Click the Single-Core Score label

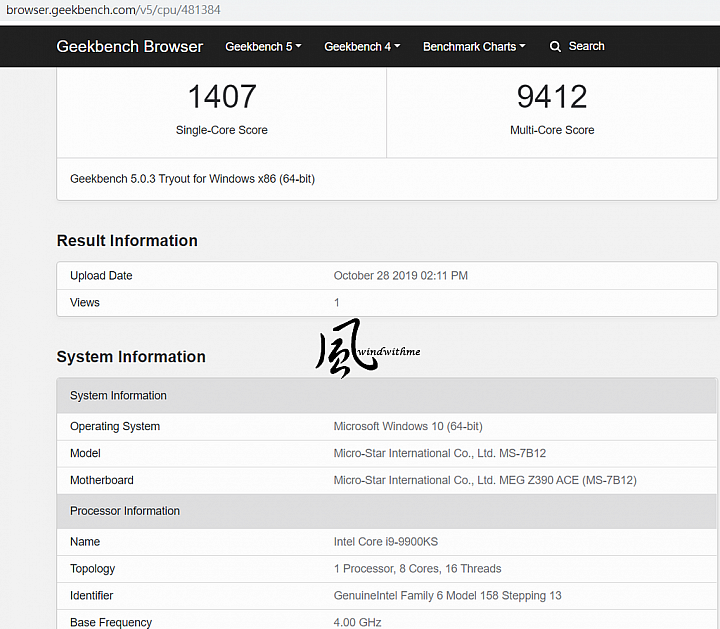pos(222,130)
